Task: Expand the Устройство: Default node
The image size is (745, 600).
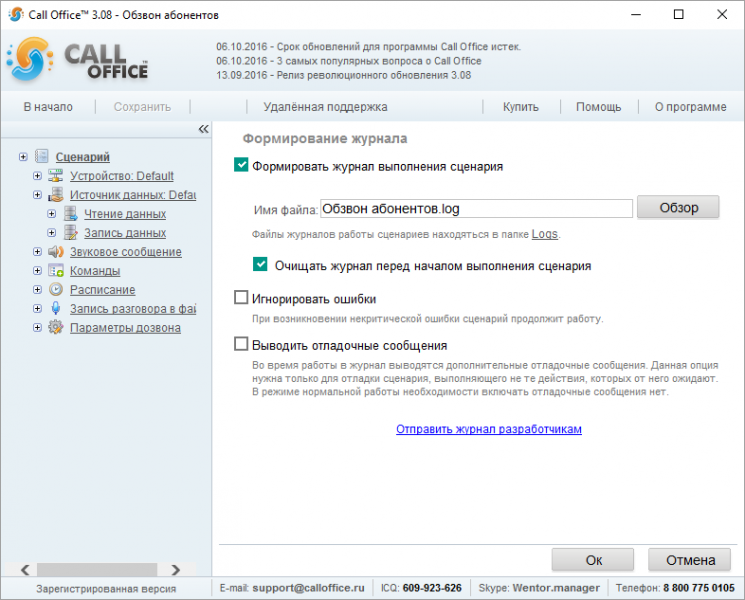Action: pyautogui.click(x=37, y=176)
